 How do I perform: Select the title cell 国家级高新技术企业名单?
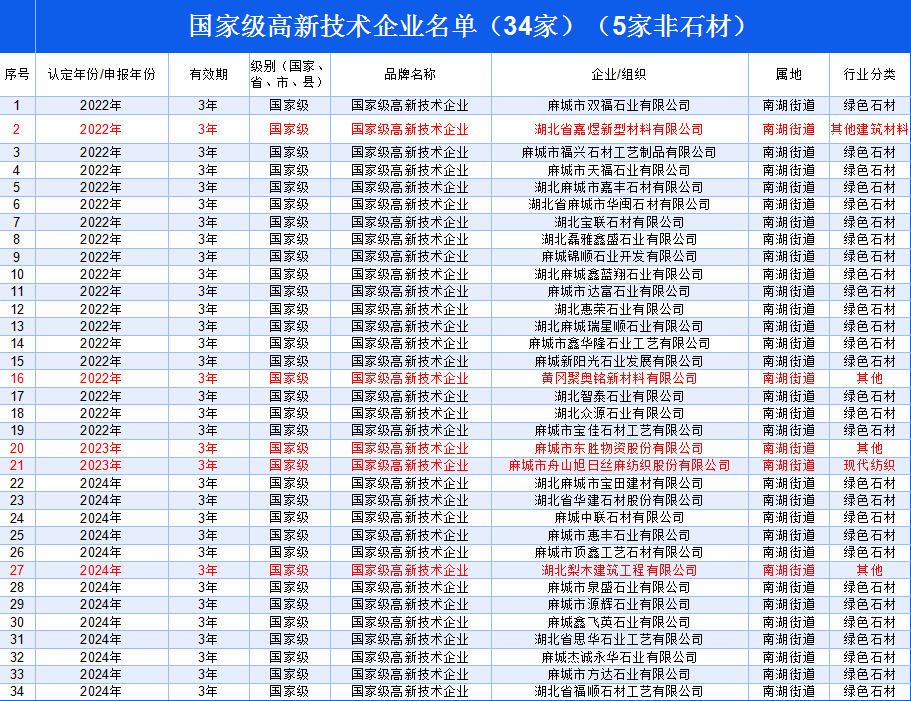[x=472, y=26]
